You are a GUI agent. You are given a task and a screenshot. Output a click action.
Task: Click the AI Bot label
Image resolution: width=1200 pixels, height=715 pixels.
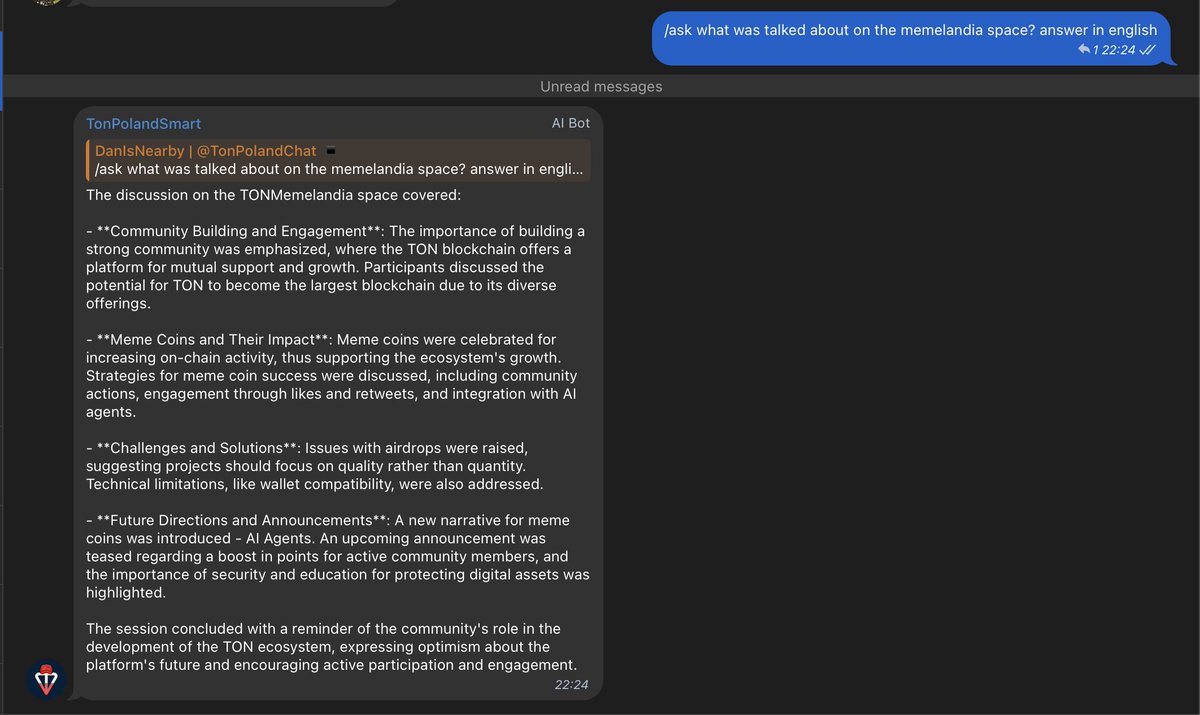(571, 123)
